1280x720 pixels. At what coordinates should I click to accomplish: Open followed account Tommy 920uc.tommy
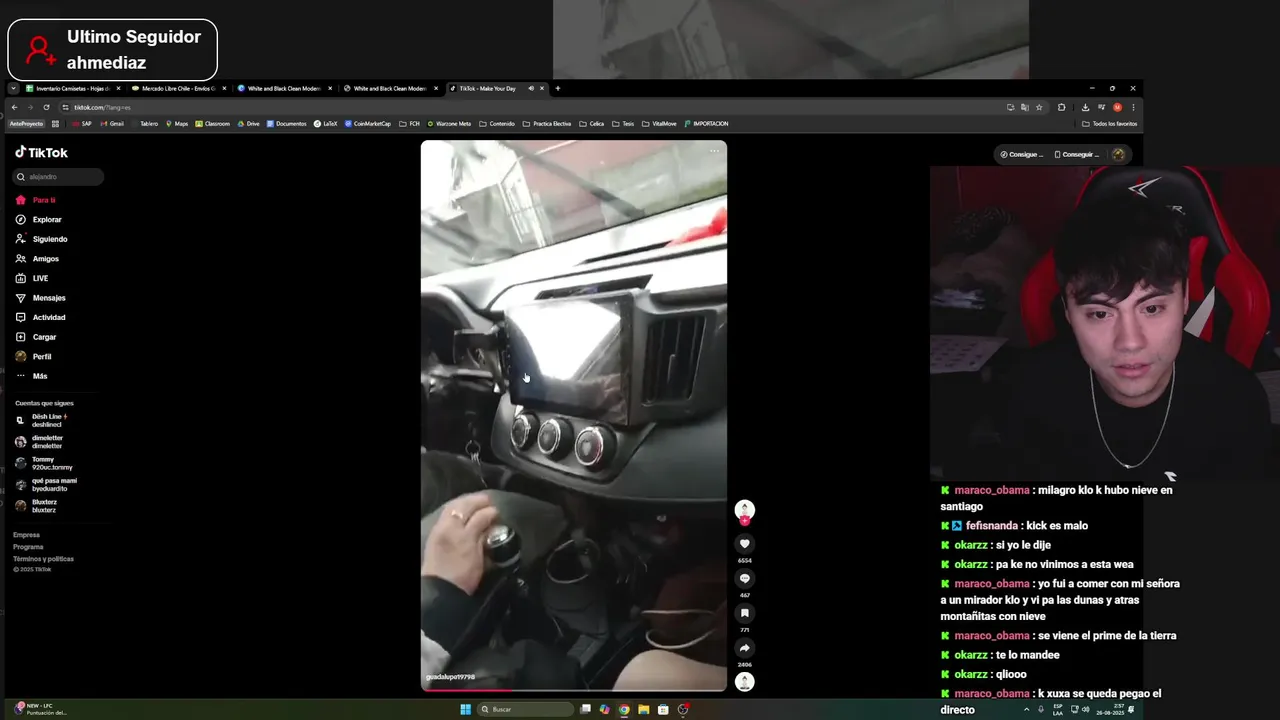click(x=44, y=463)
